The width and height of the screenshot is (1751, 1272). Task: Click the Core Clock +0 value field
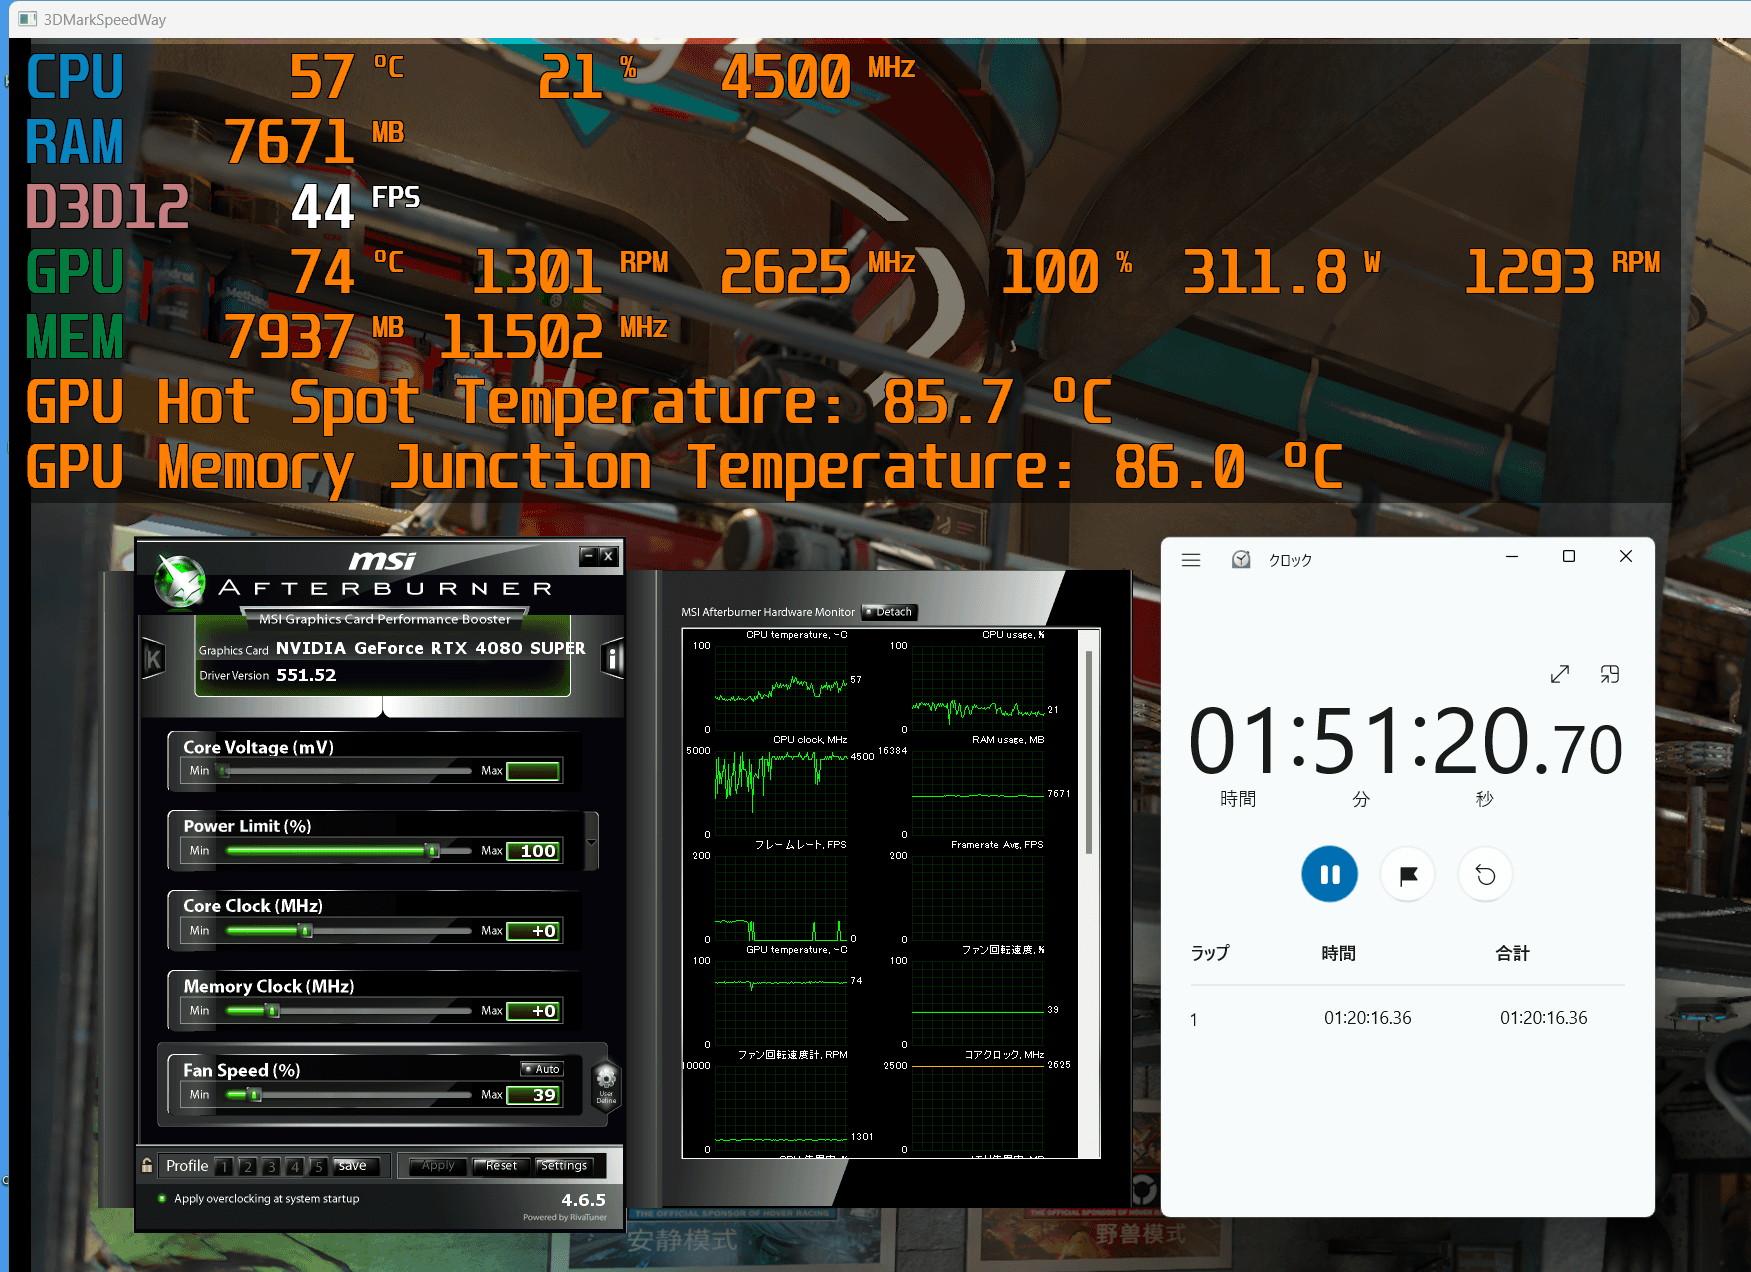click(x=533, y=931)
